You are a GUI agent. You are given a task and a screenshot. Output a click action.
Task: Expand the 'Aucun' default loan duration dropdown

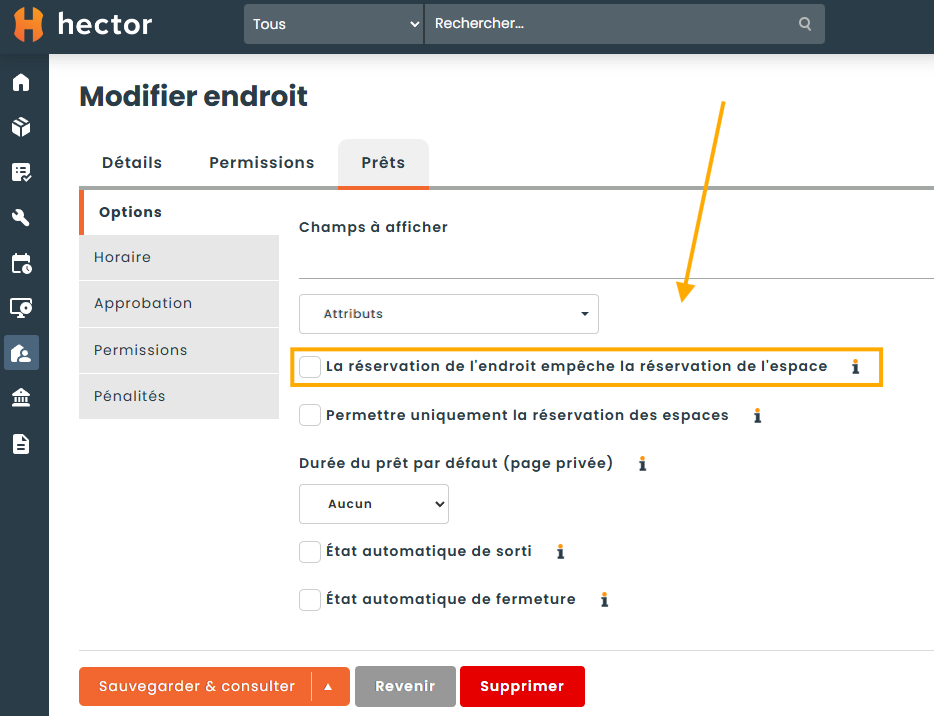[374, 504]
